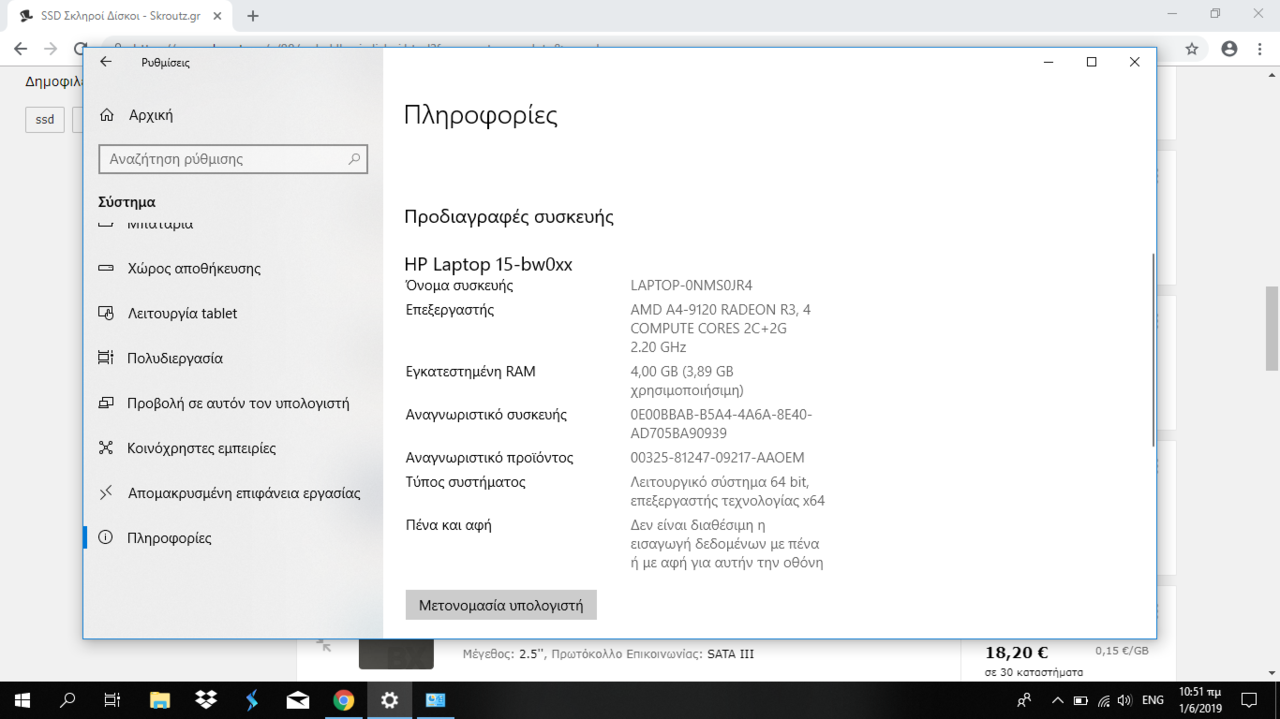Open the Windows Start menu

point(22,700)
